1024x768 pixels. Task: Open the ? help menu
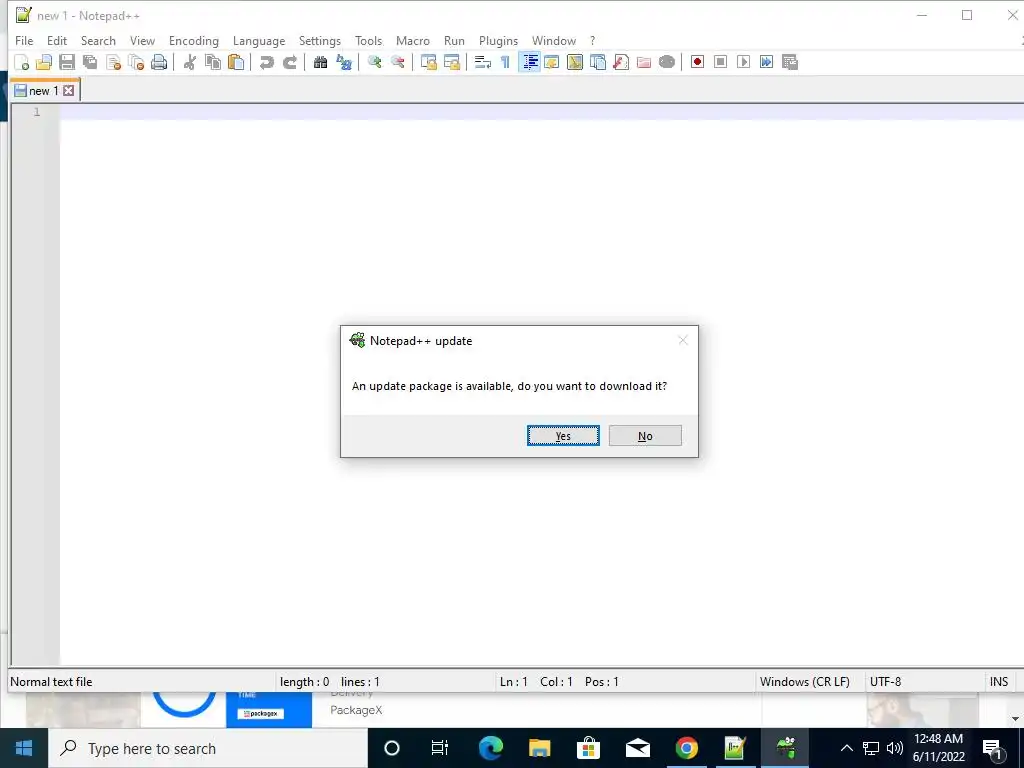(x=592, y=40)
